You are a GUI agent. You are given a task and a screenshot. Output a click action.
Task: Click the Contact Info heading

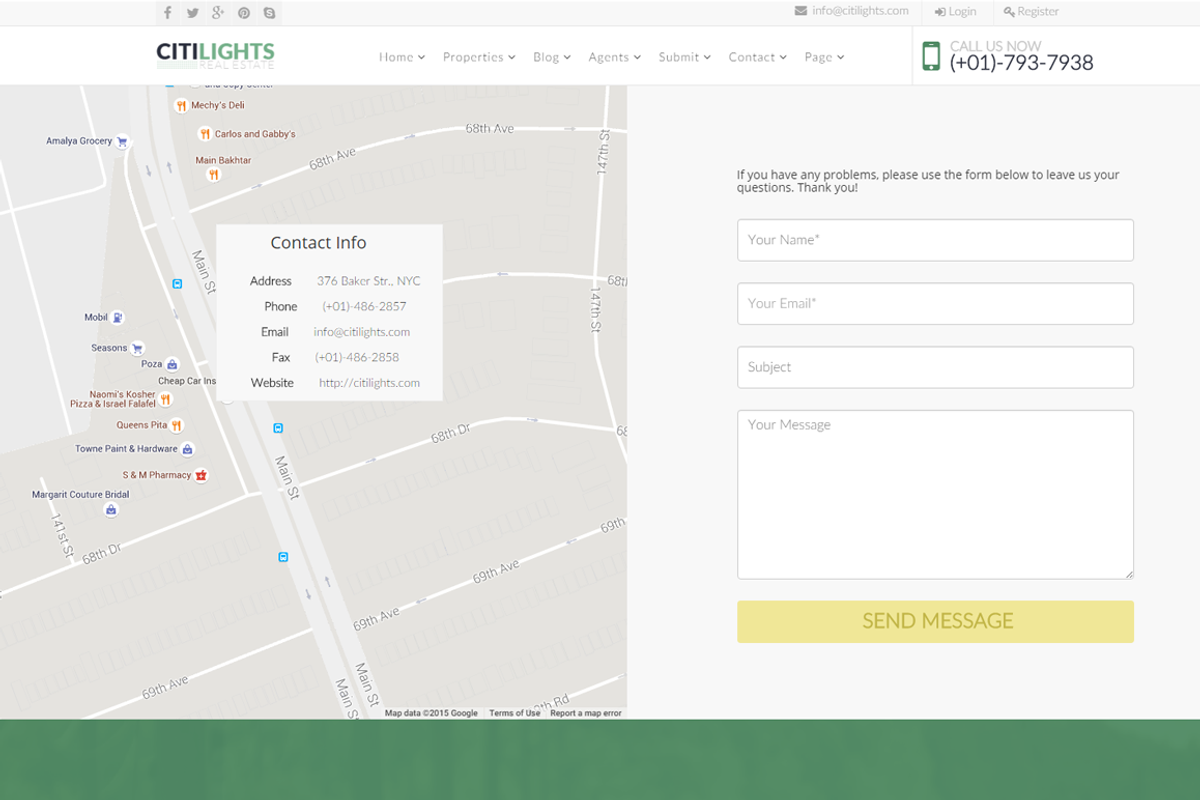pos(318,243)
